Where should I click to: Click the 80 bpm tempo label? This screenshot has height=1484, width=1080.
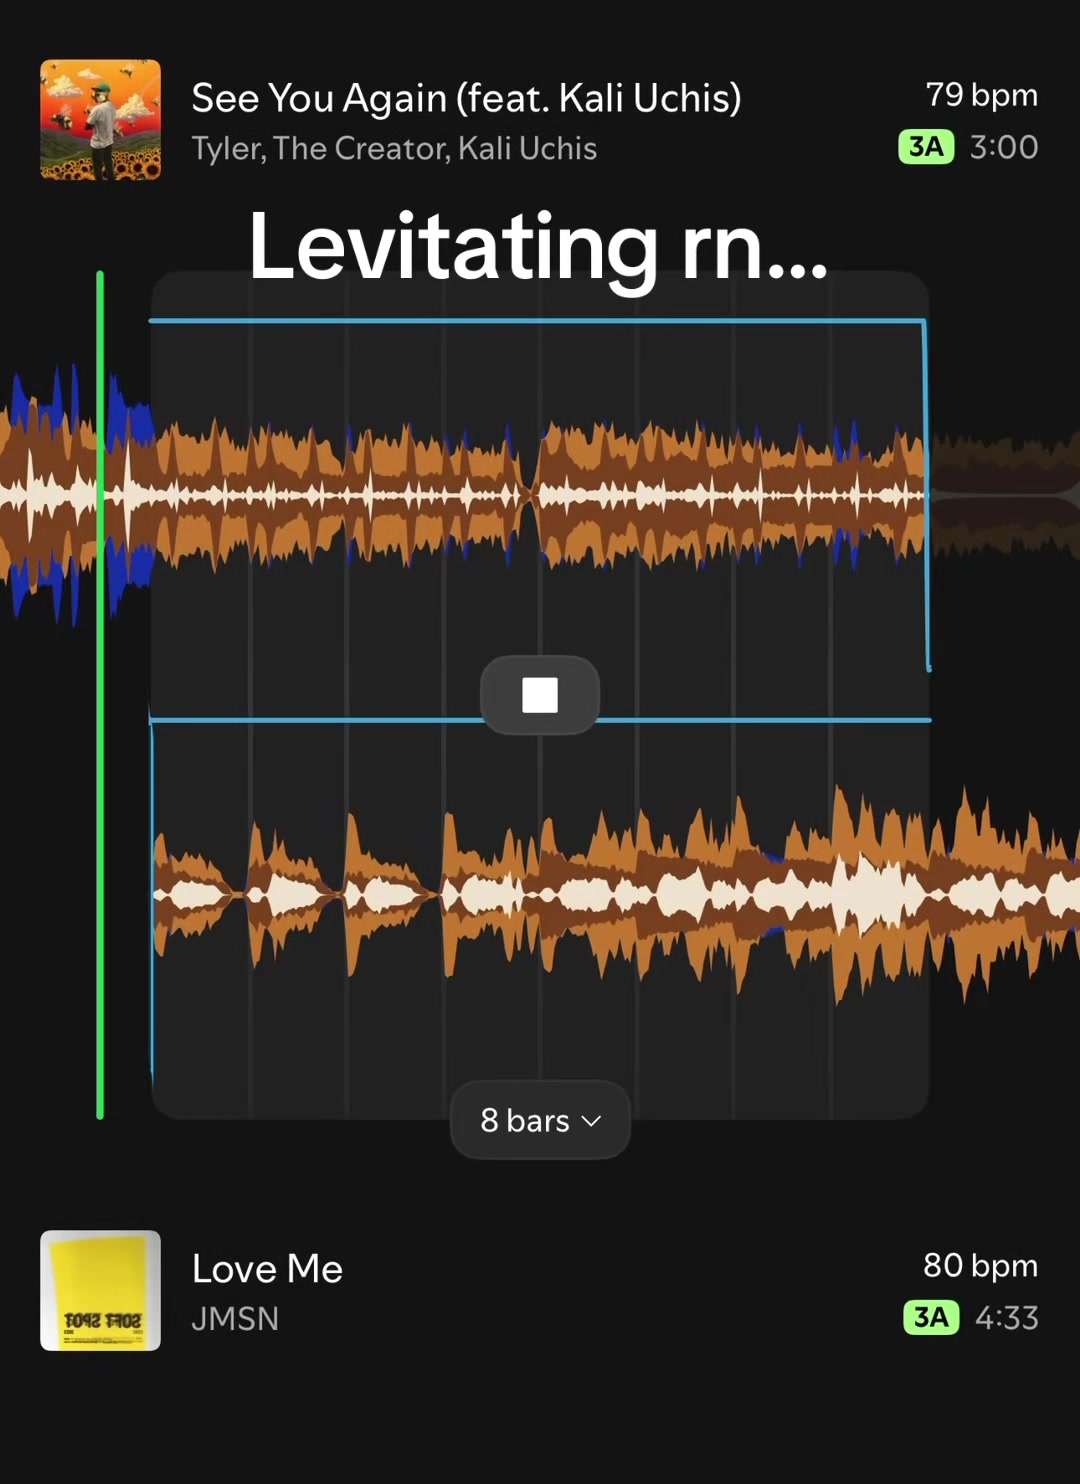point(980,1266)
